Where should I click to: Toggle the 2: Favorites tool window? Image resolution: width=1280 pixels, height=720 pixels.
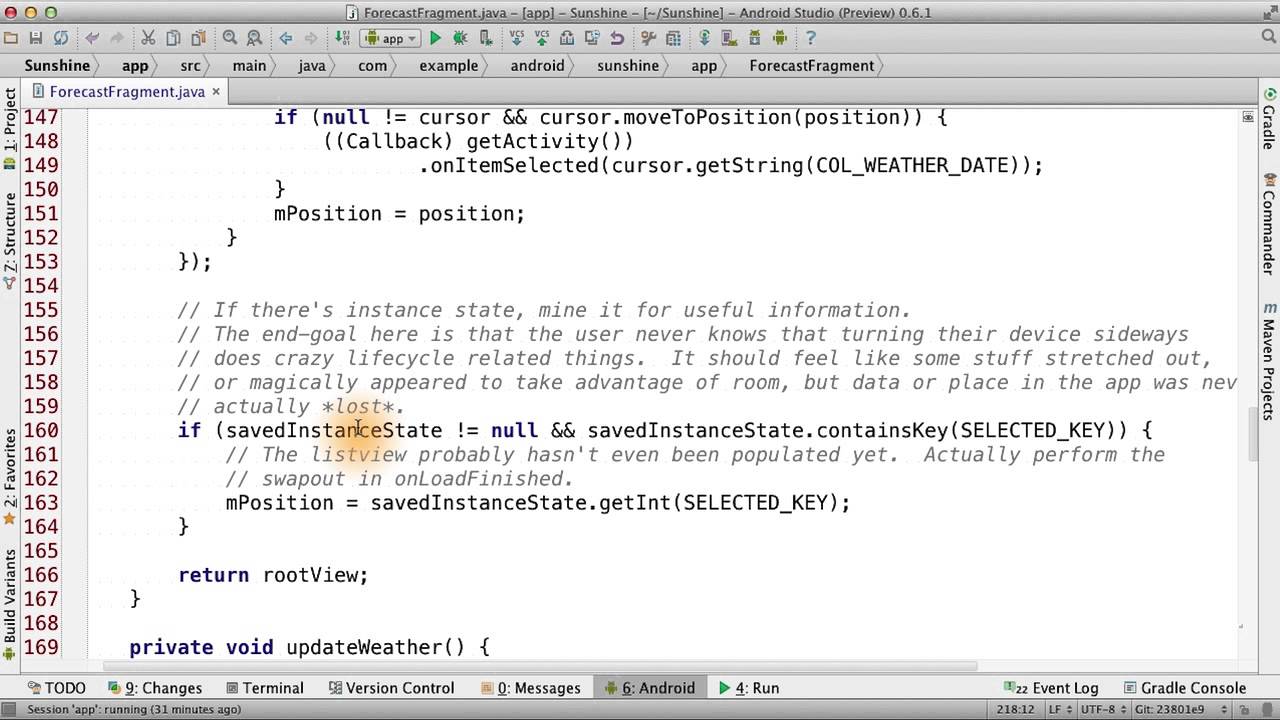pyautogui.click(x=10, y=475)
